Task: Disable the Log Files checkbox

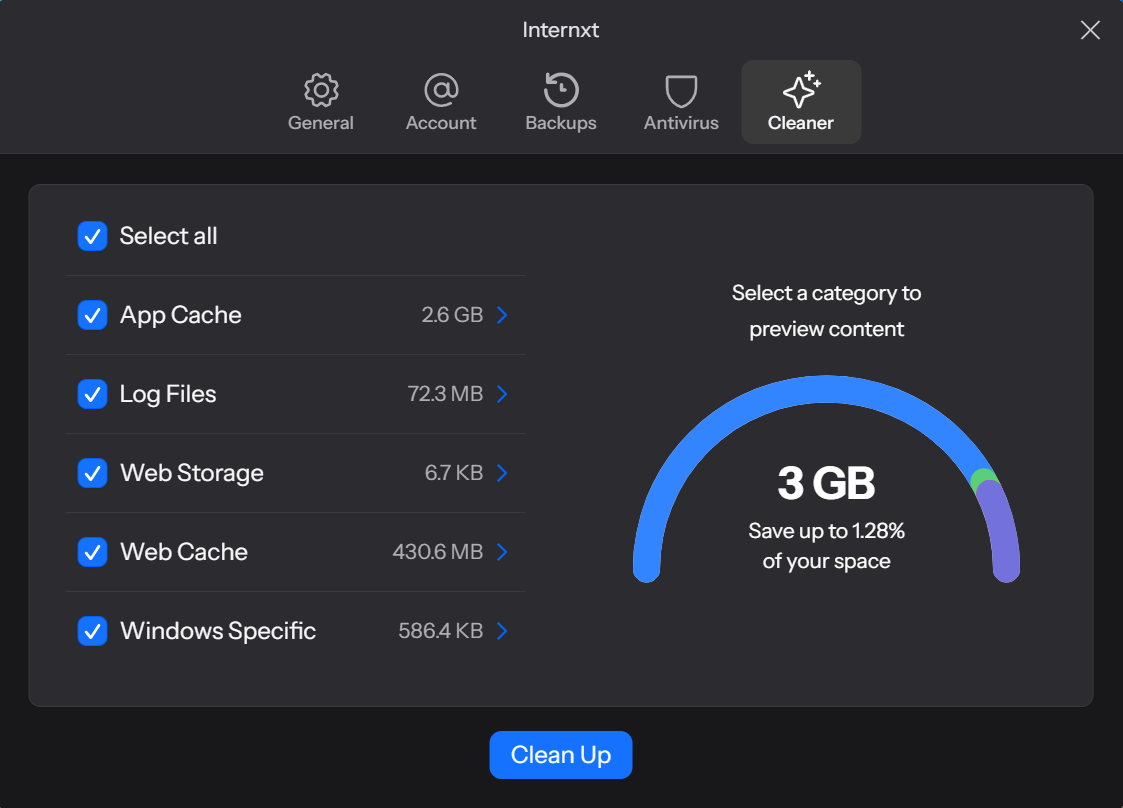Action: click(x=92, y=394)
